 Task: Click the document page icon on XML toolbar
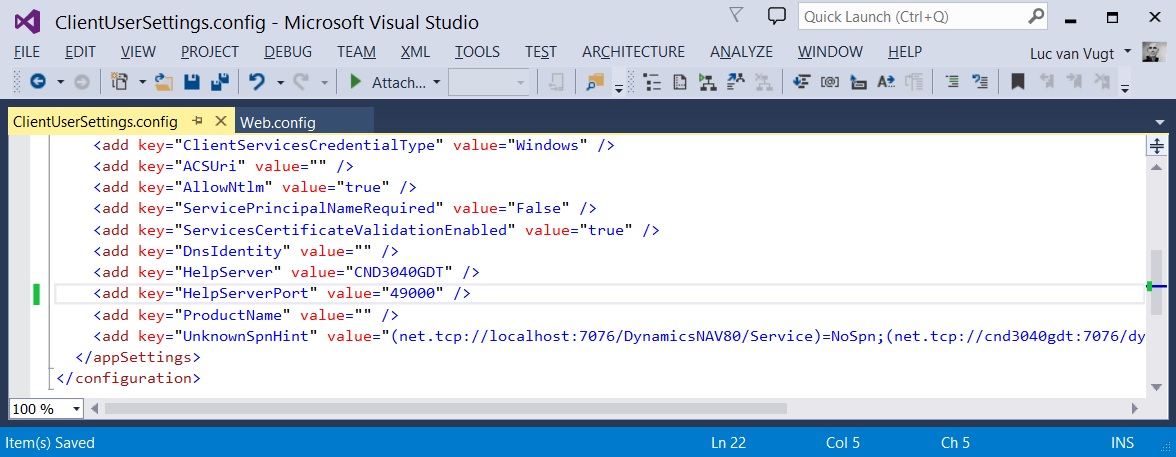pyautogui.click(x=680, y=82)
